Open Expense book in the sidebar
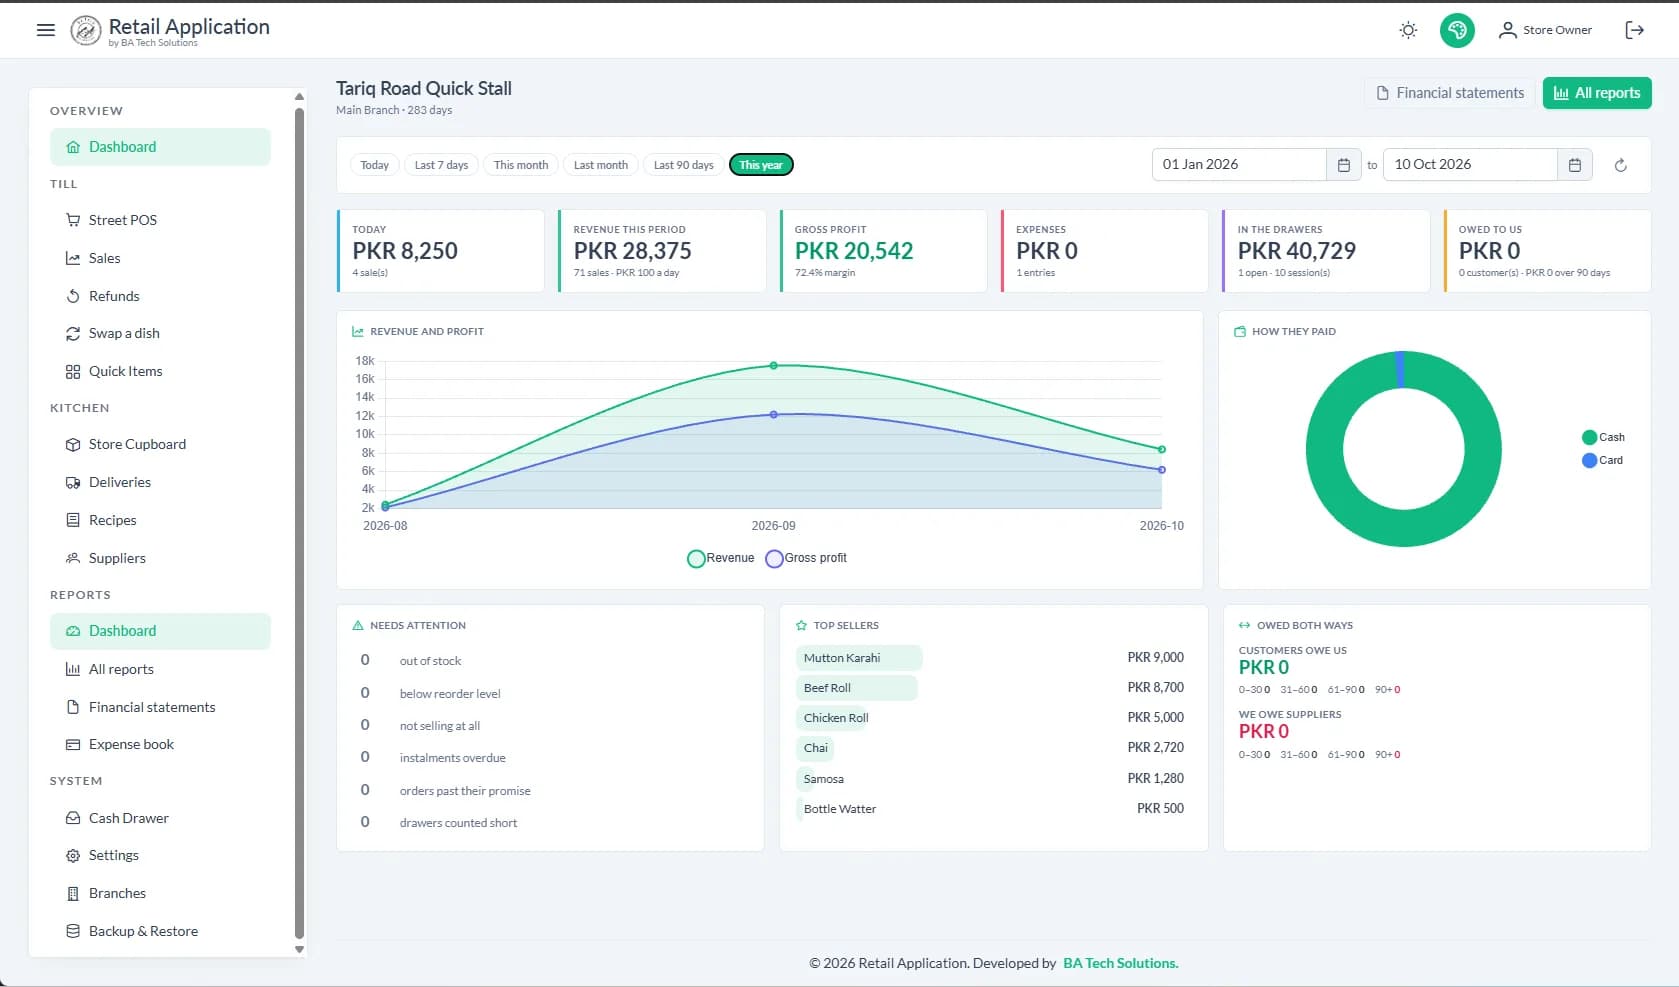 [x=160, y=744]
